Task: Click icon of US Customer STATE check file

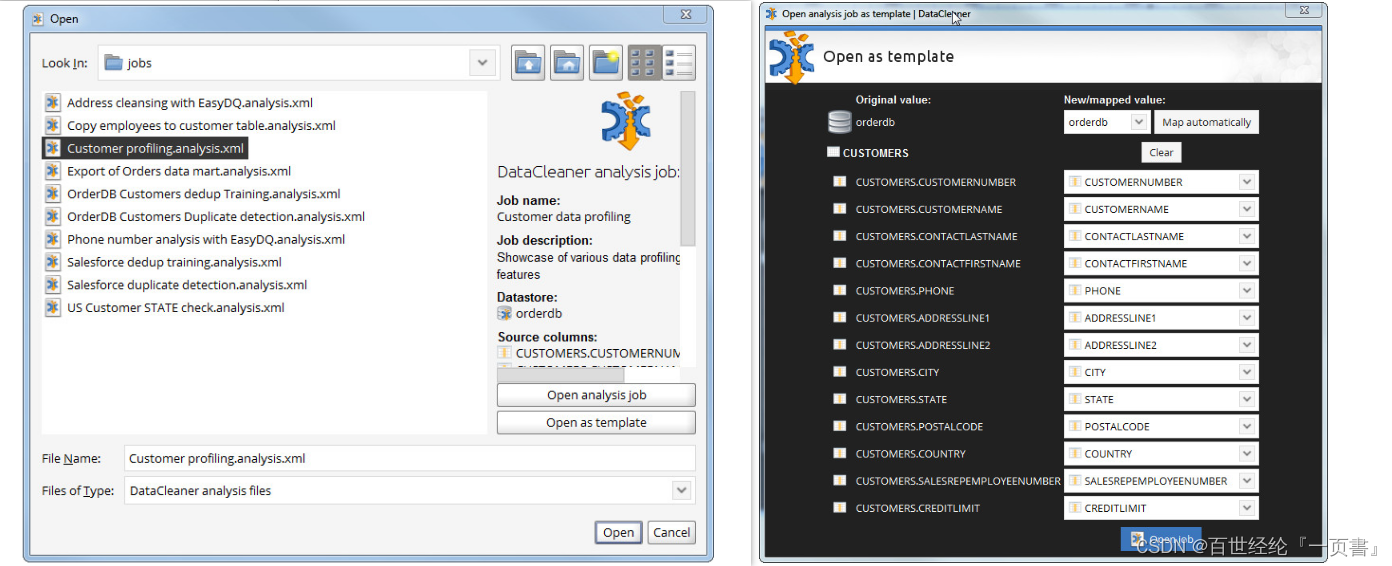Action: [x=53, y=307]
